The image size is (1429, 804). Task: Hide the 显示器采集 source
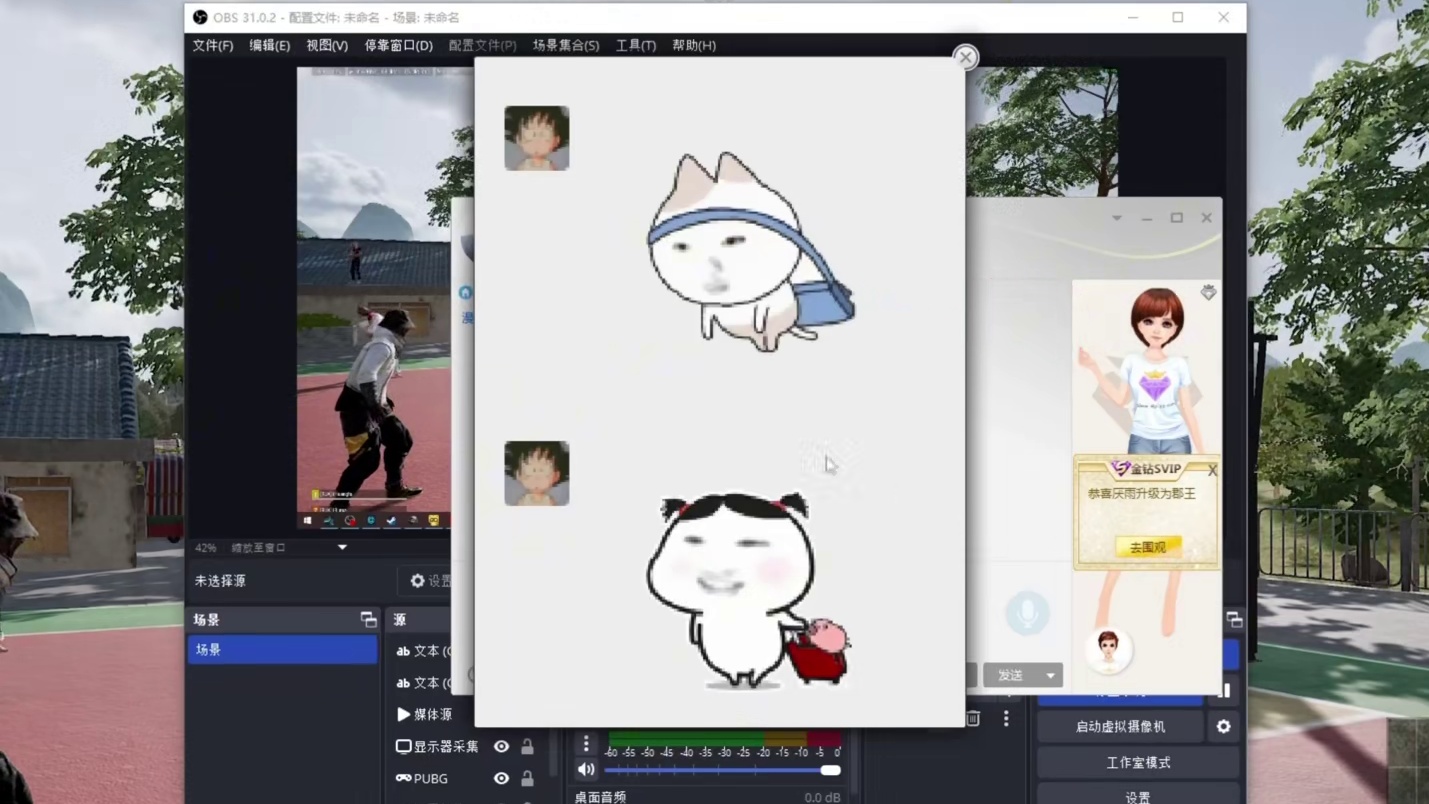pyautogui.click(x=501, y=746)
